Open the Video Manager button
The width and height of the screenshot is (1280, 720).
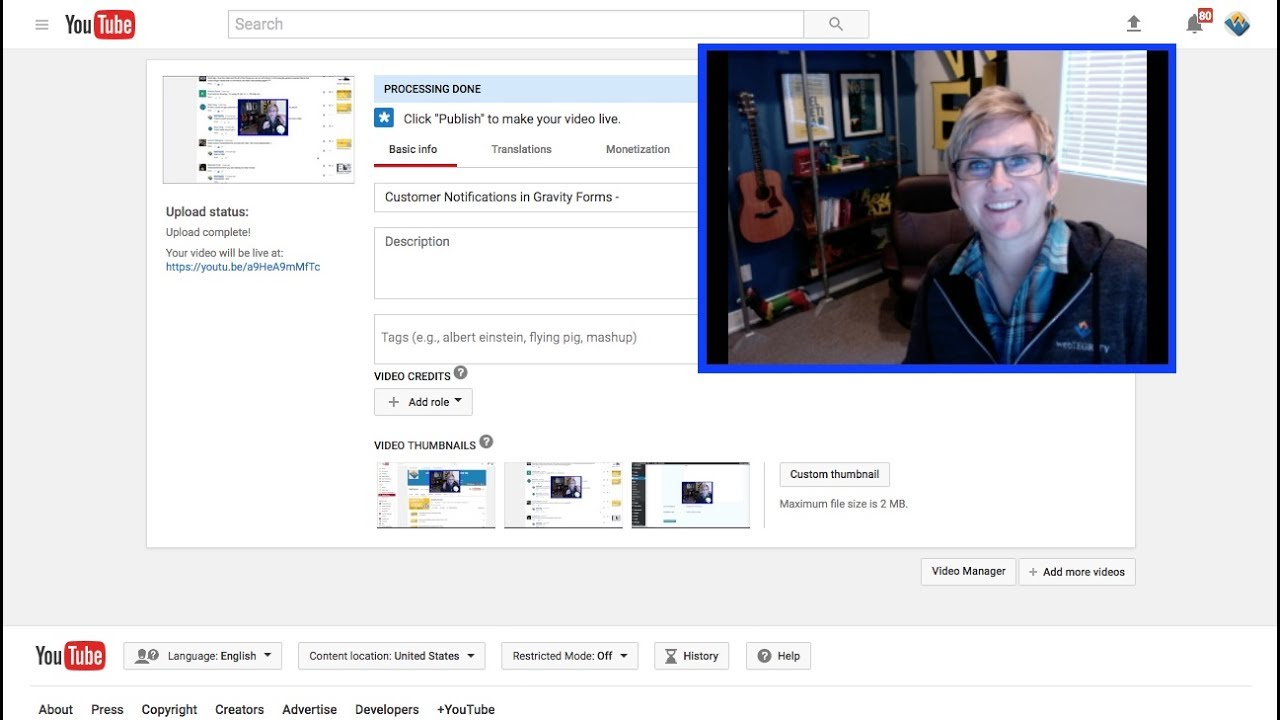tap(968, 571)
